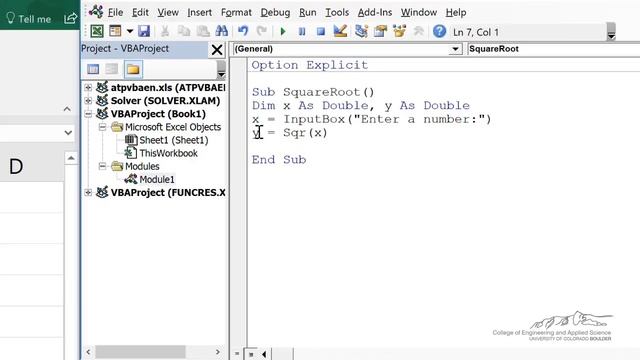Click the End Sub line in code
This screenshot has width=640, height=360.
click(x=279, y=160)
